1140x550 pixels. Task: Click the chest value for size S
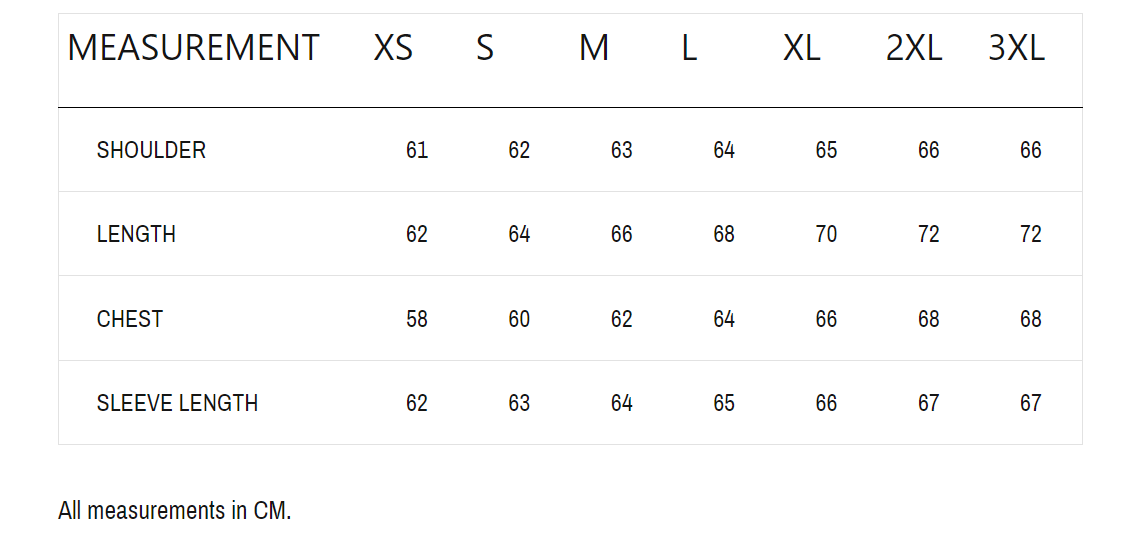coord(519,319)
